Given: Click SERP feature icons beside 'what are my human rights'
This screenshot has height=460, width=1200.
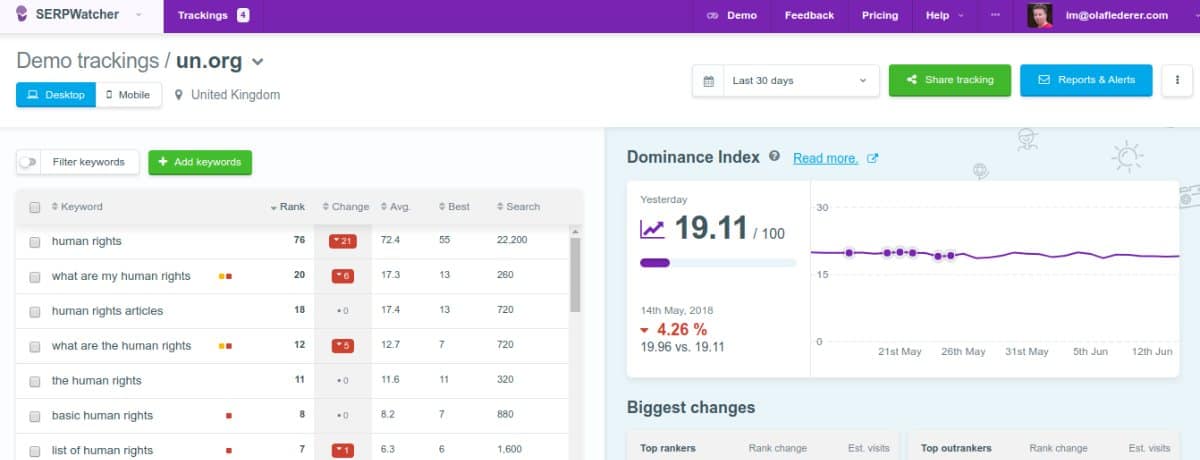Looking at the screenshot, I should pyautogui.click(x=225, y=276).
